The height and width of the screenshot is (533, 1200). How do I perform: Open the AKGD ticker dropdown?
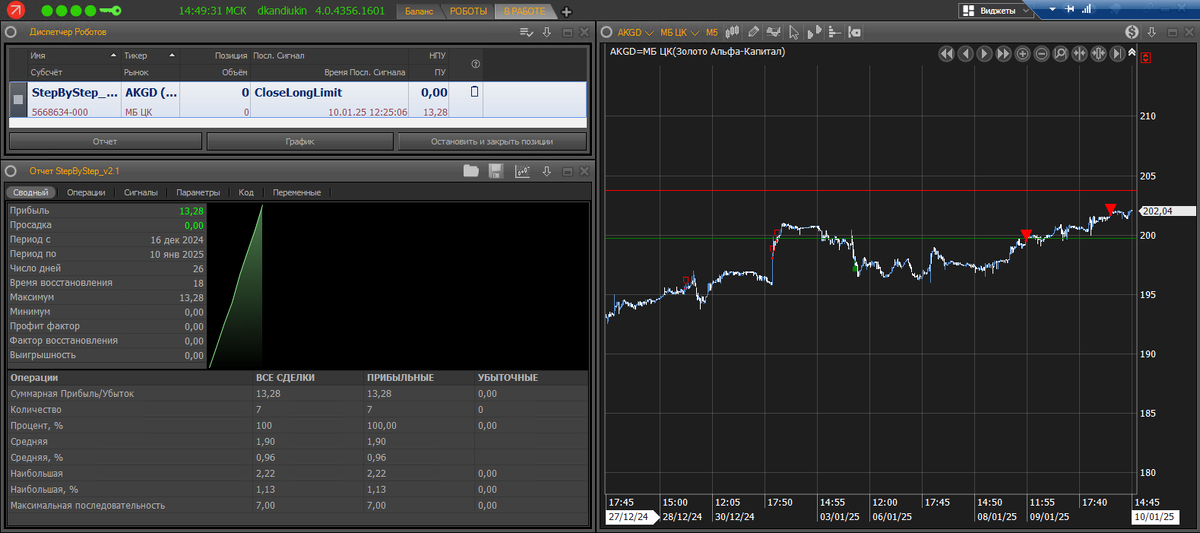pyautogui.click(x=635, y=32)
